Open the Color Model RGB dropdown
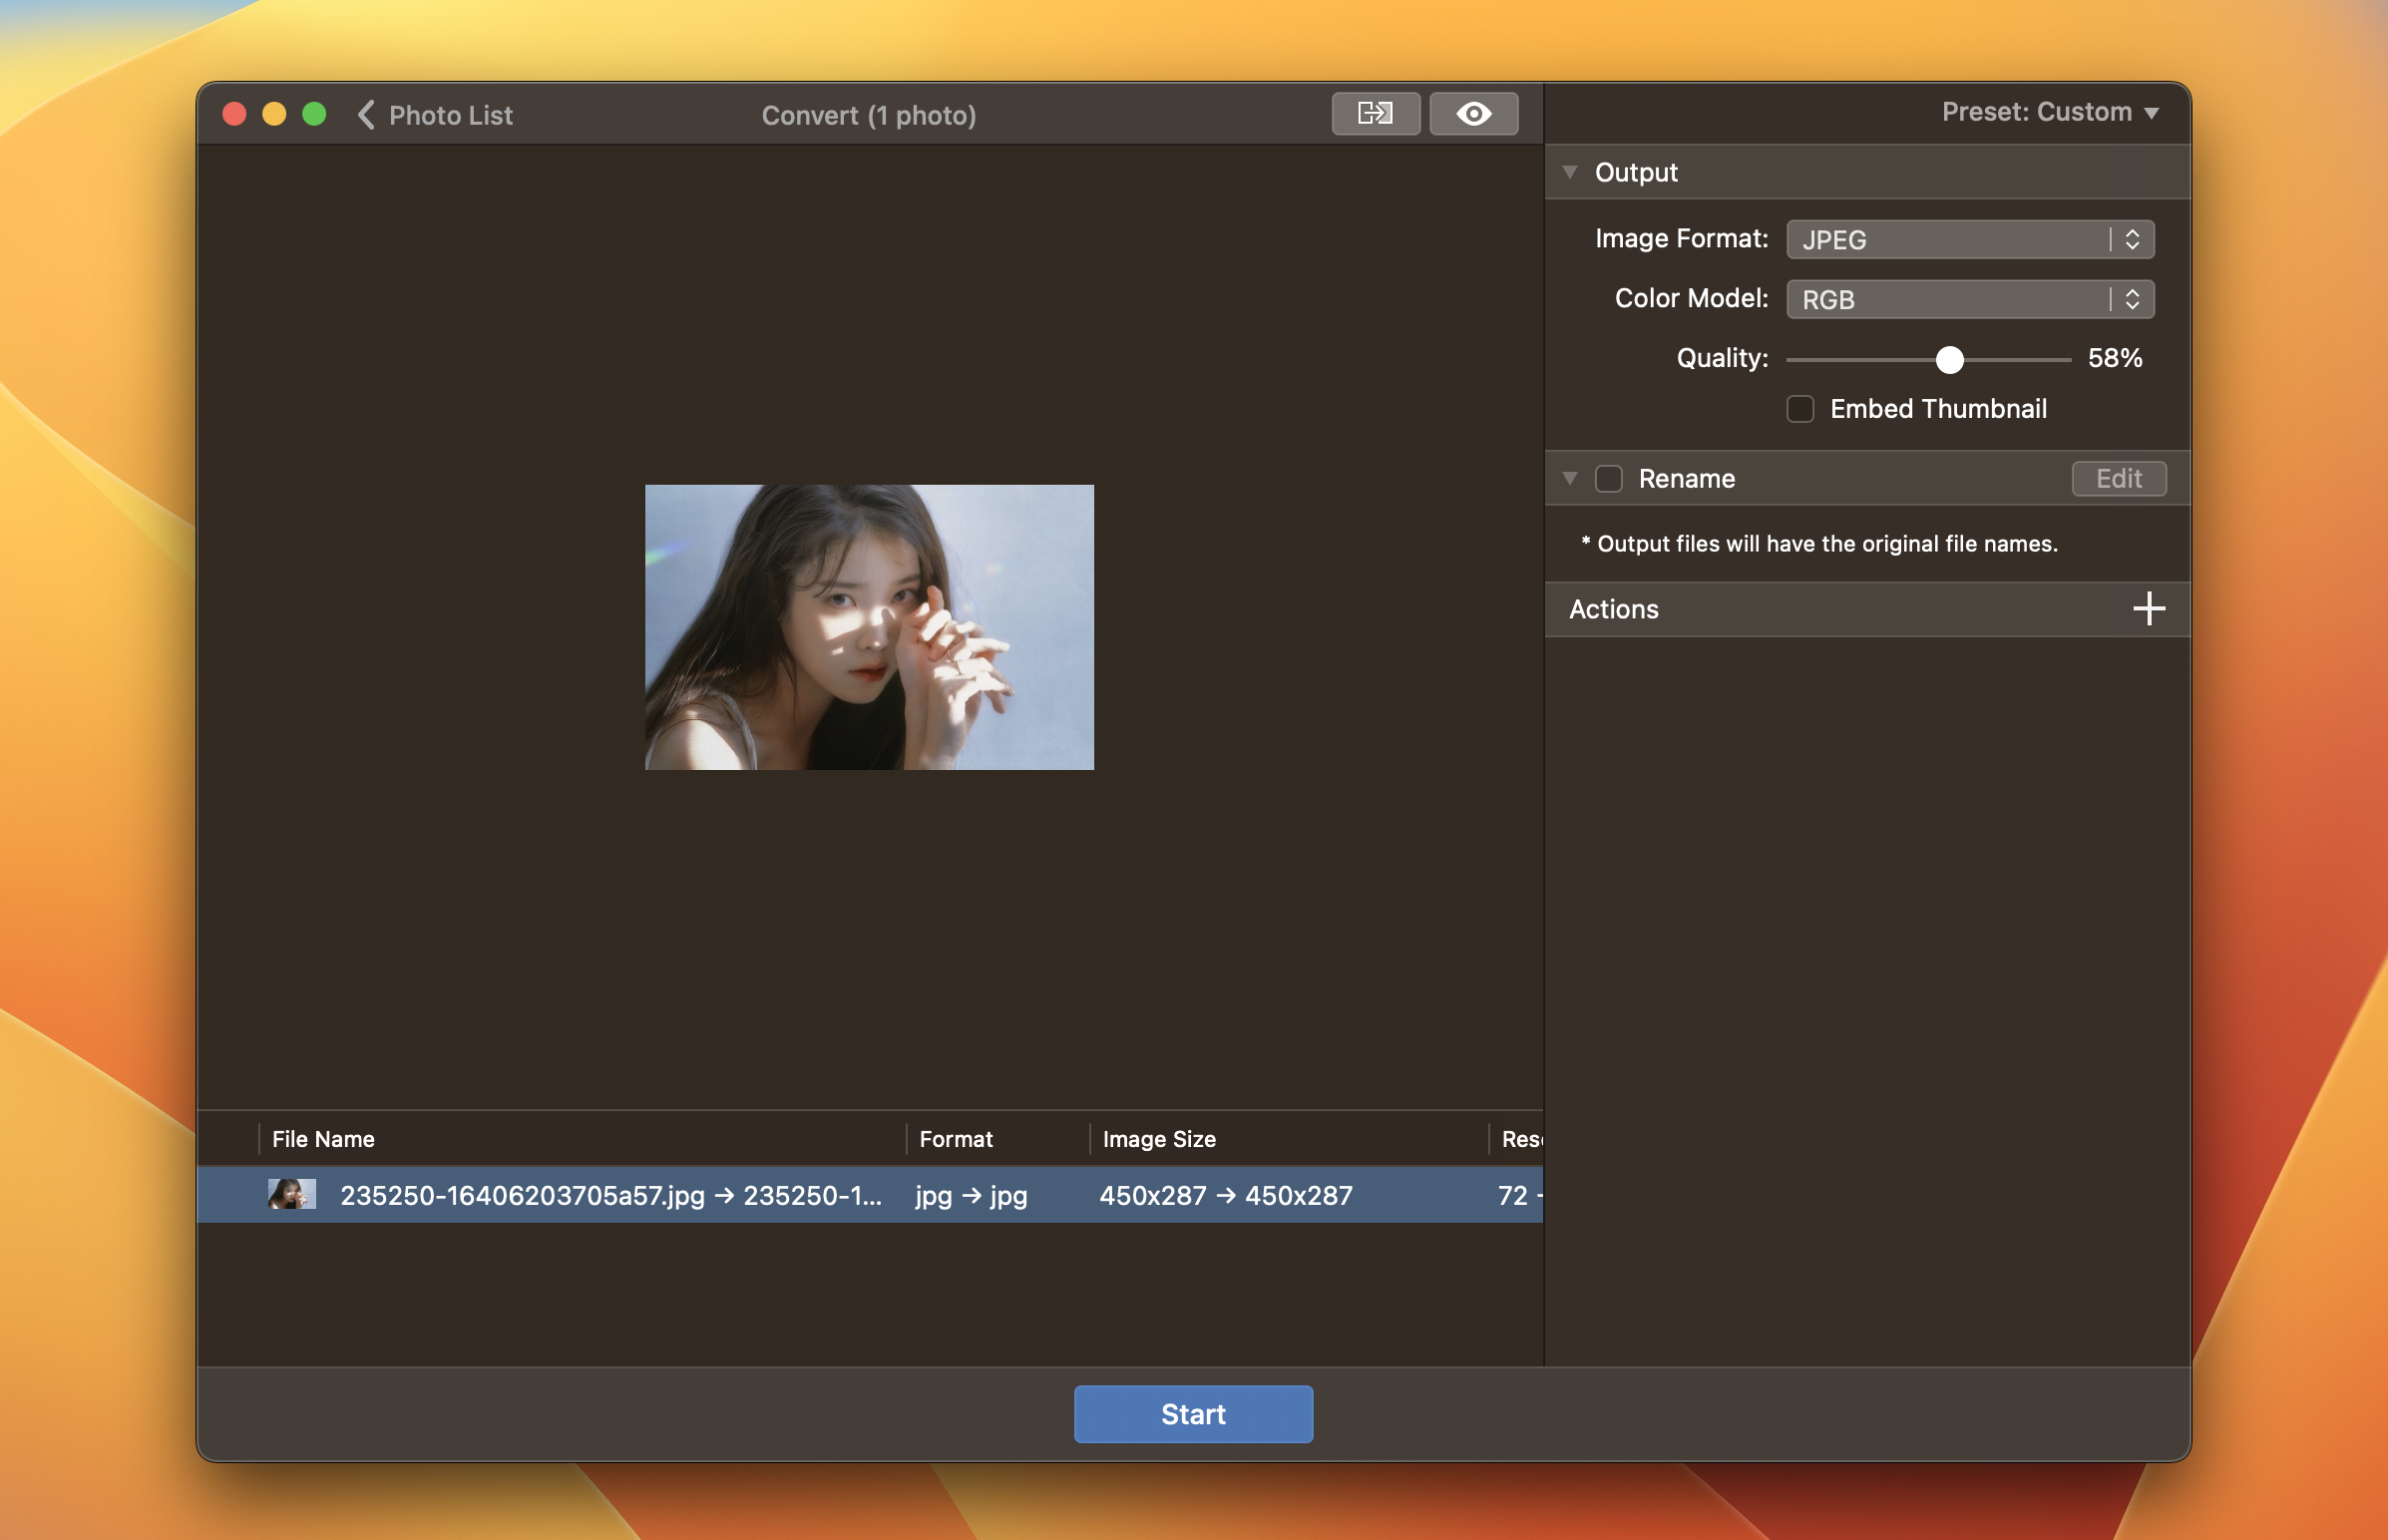 (x=1969, y=299)
